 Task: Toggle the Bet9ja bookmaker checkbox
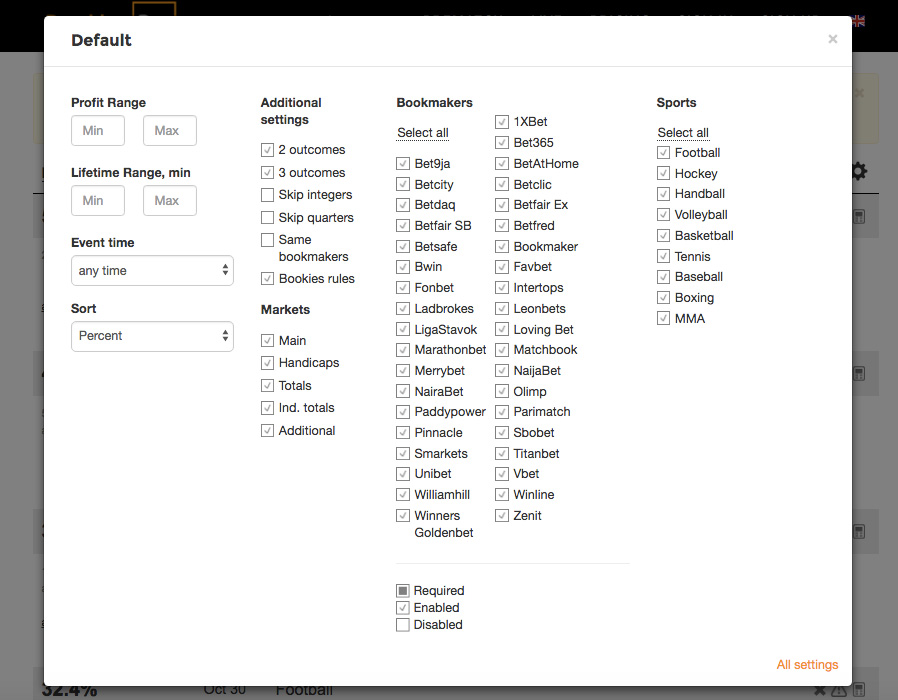click(403, 164)
